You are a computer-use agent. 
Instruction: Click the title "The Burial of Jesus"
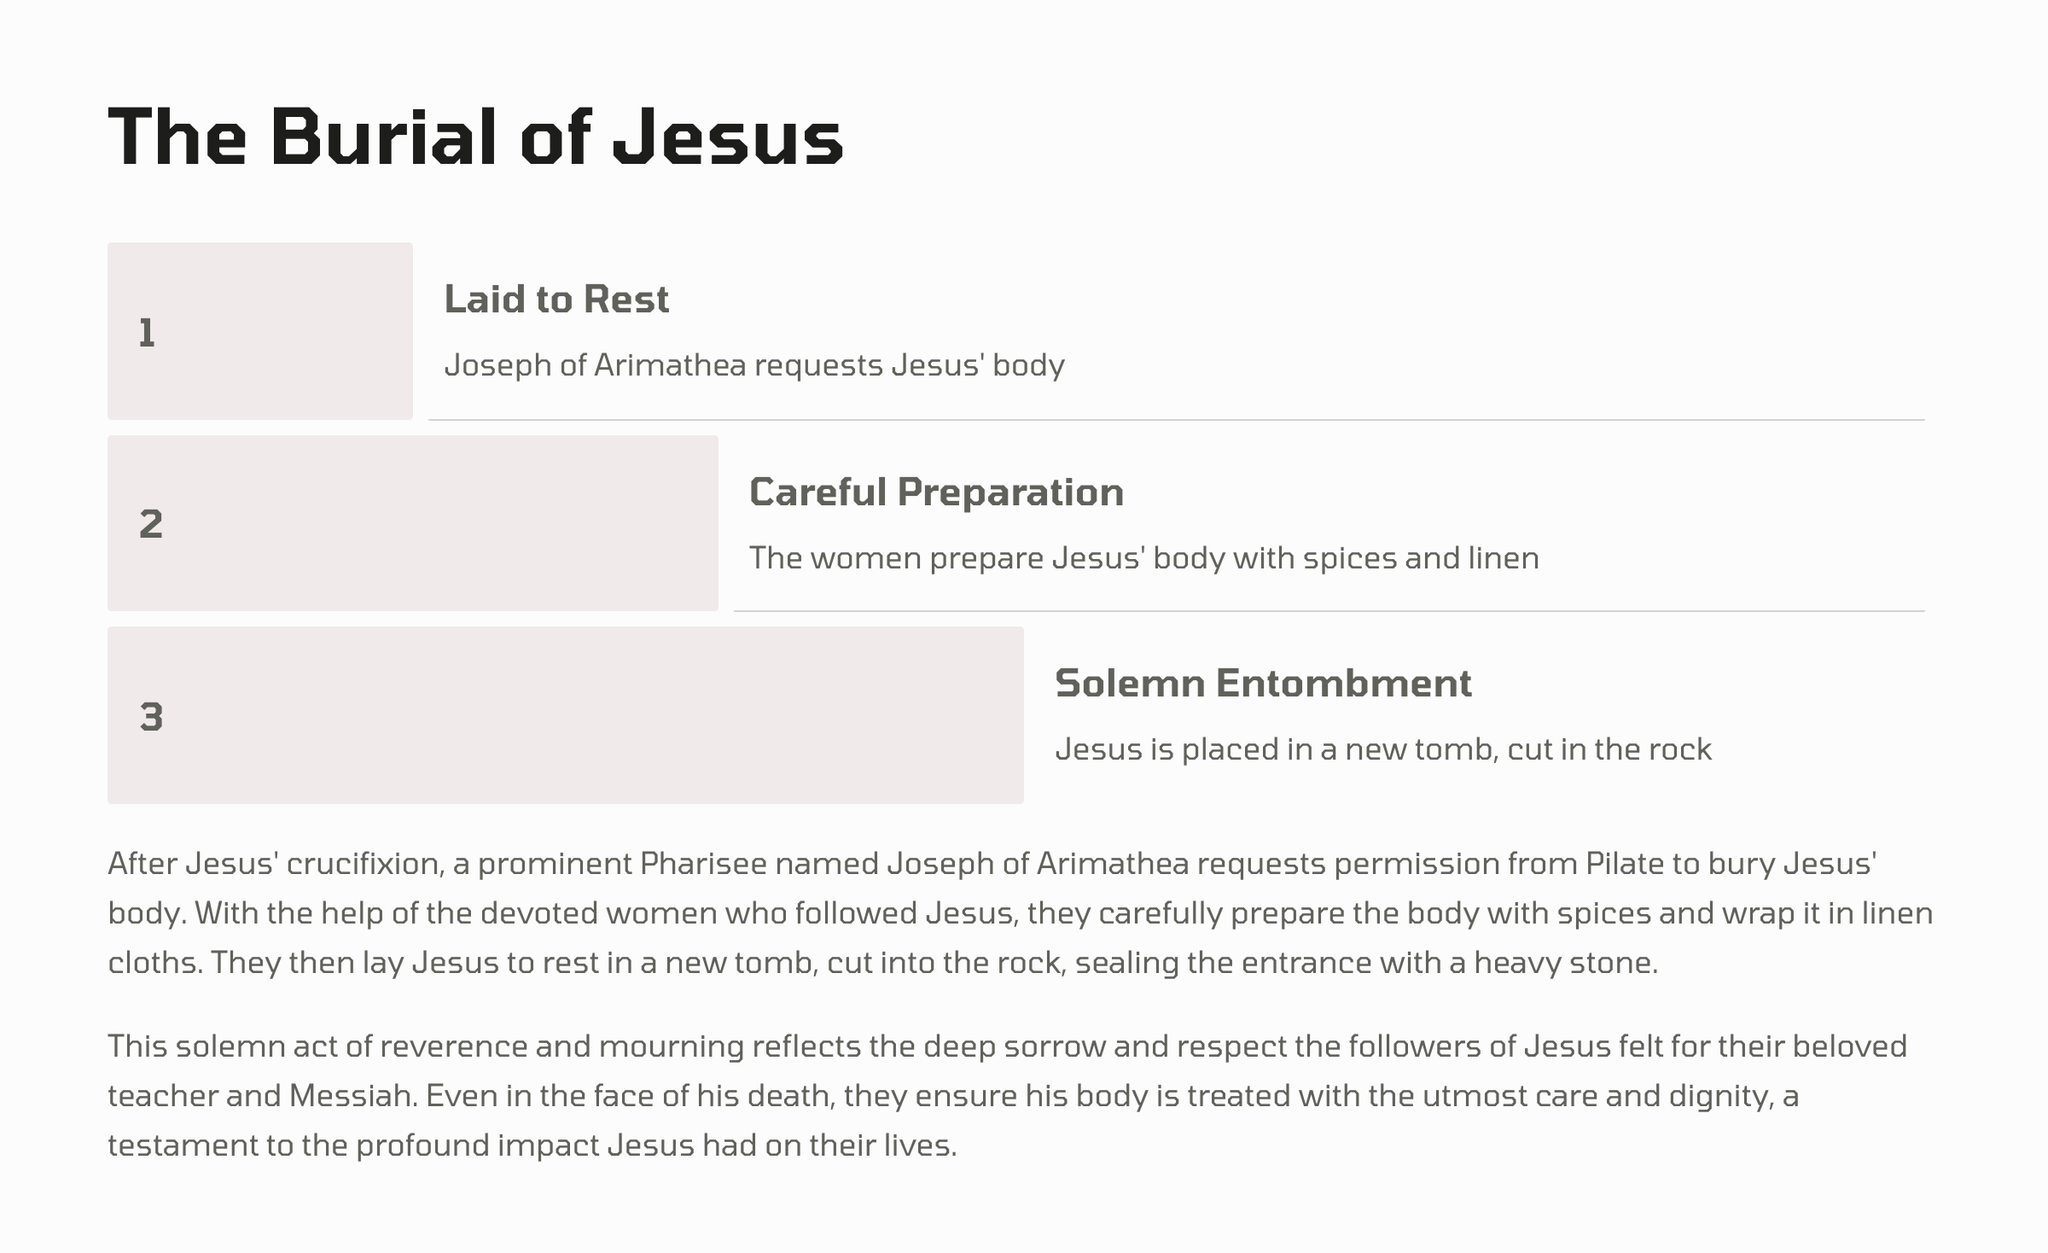point(475,137)
